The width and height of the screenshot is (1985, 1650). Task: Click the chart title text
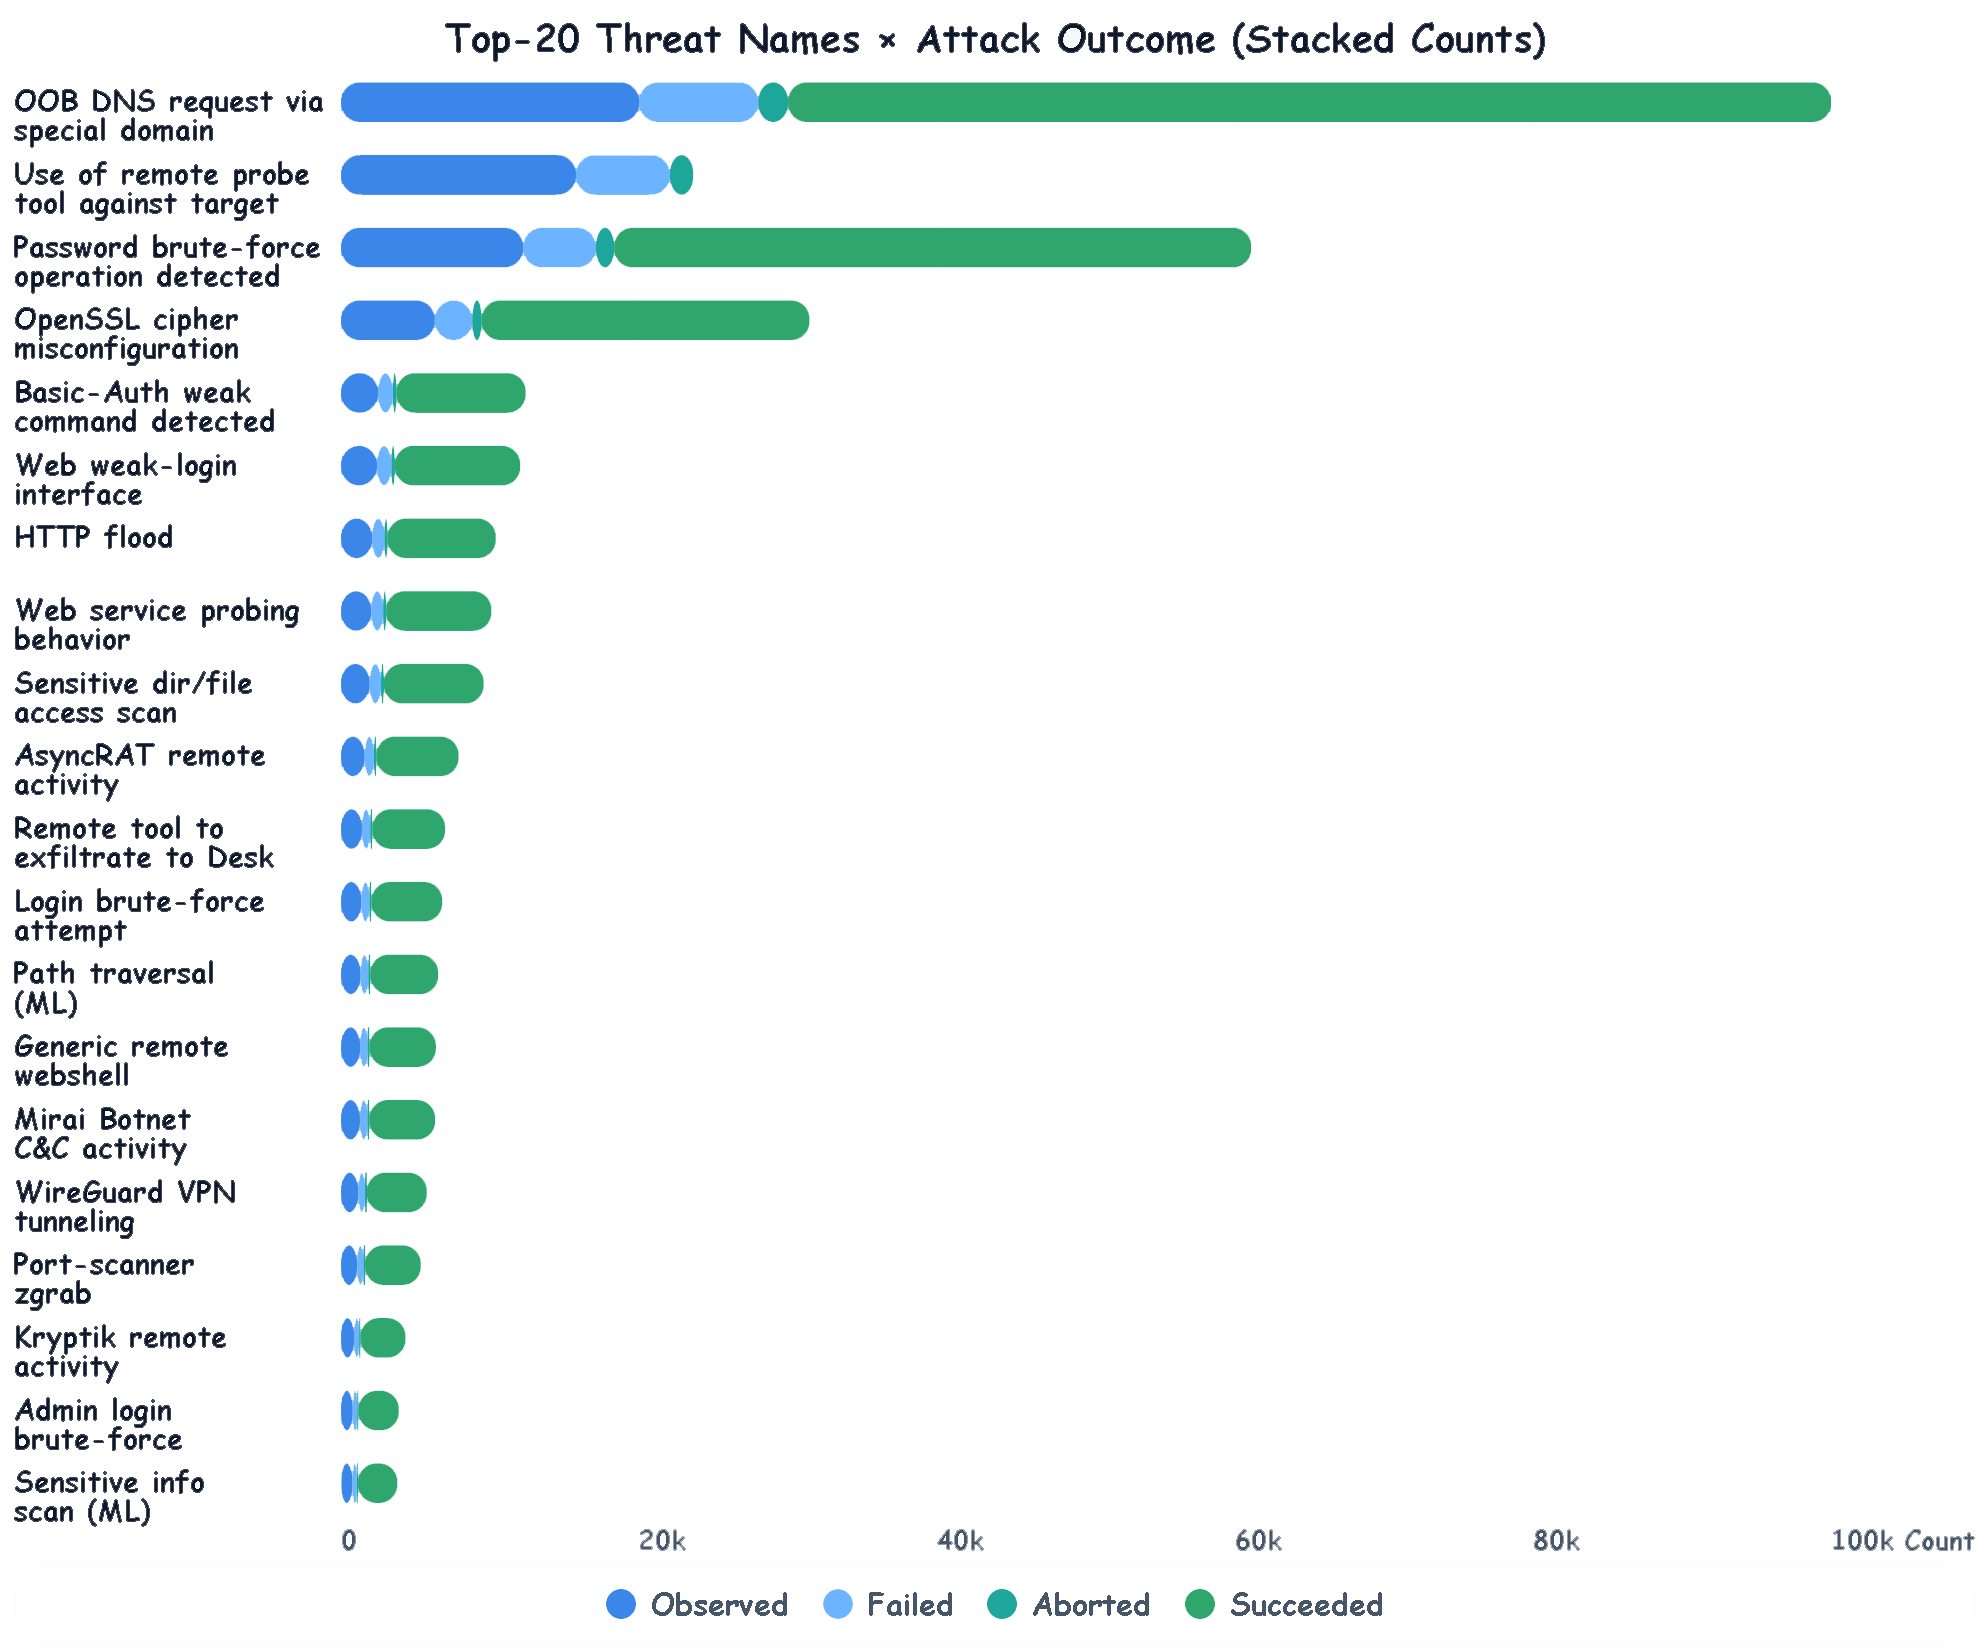(x=995, y=40)
